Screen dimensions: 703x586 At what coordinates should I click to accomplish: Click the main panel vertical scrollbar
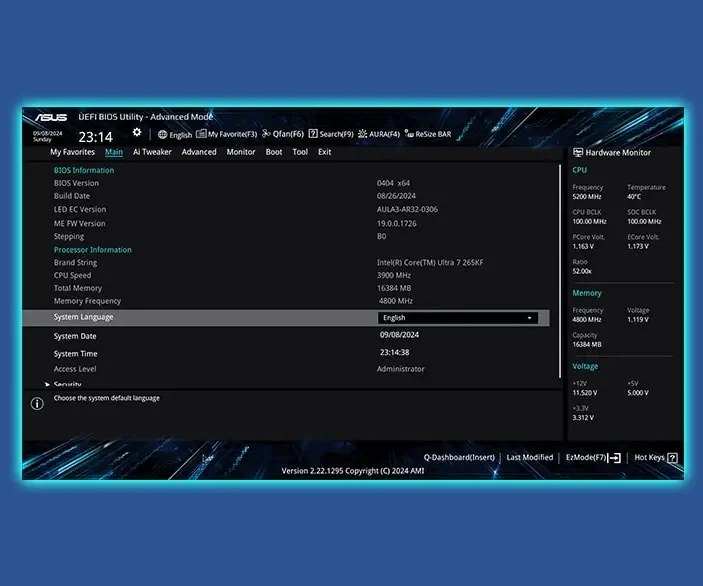560,272
